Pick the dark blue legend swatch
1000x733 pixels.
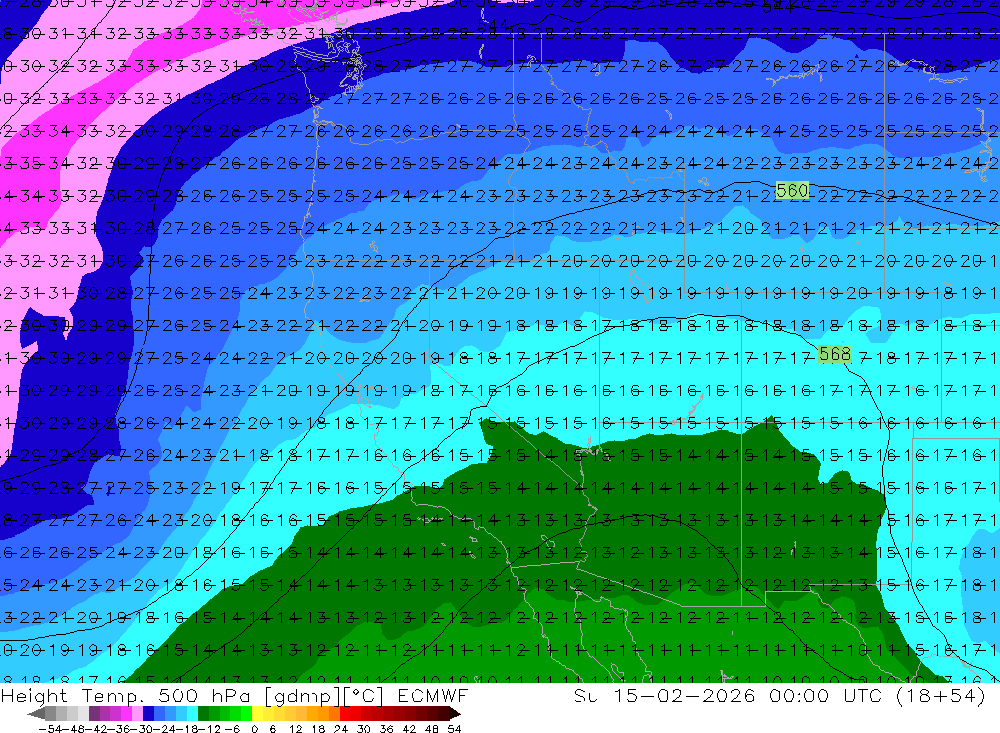point(148,713)
